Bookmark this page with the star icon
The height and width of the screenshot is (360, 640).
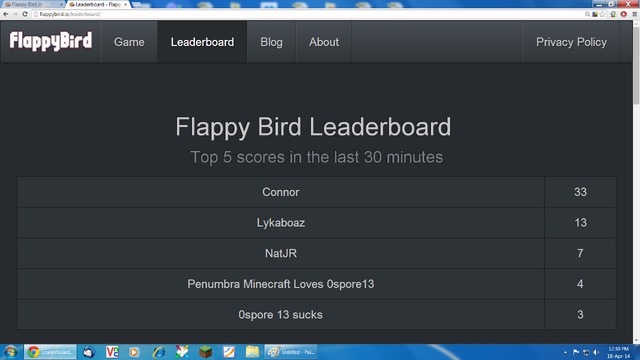pyautogui.click(x=602, y=14)
